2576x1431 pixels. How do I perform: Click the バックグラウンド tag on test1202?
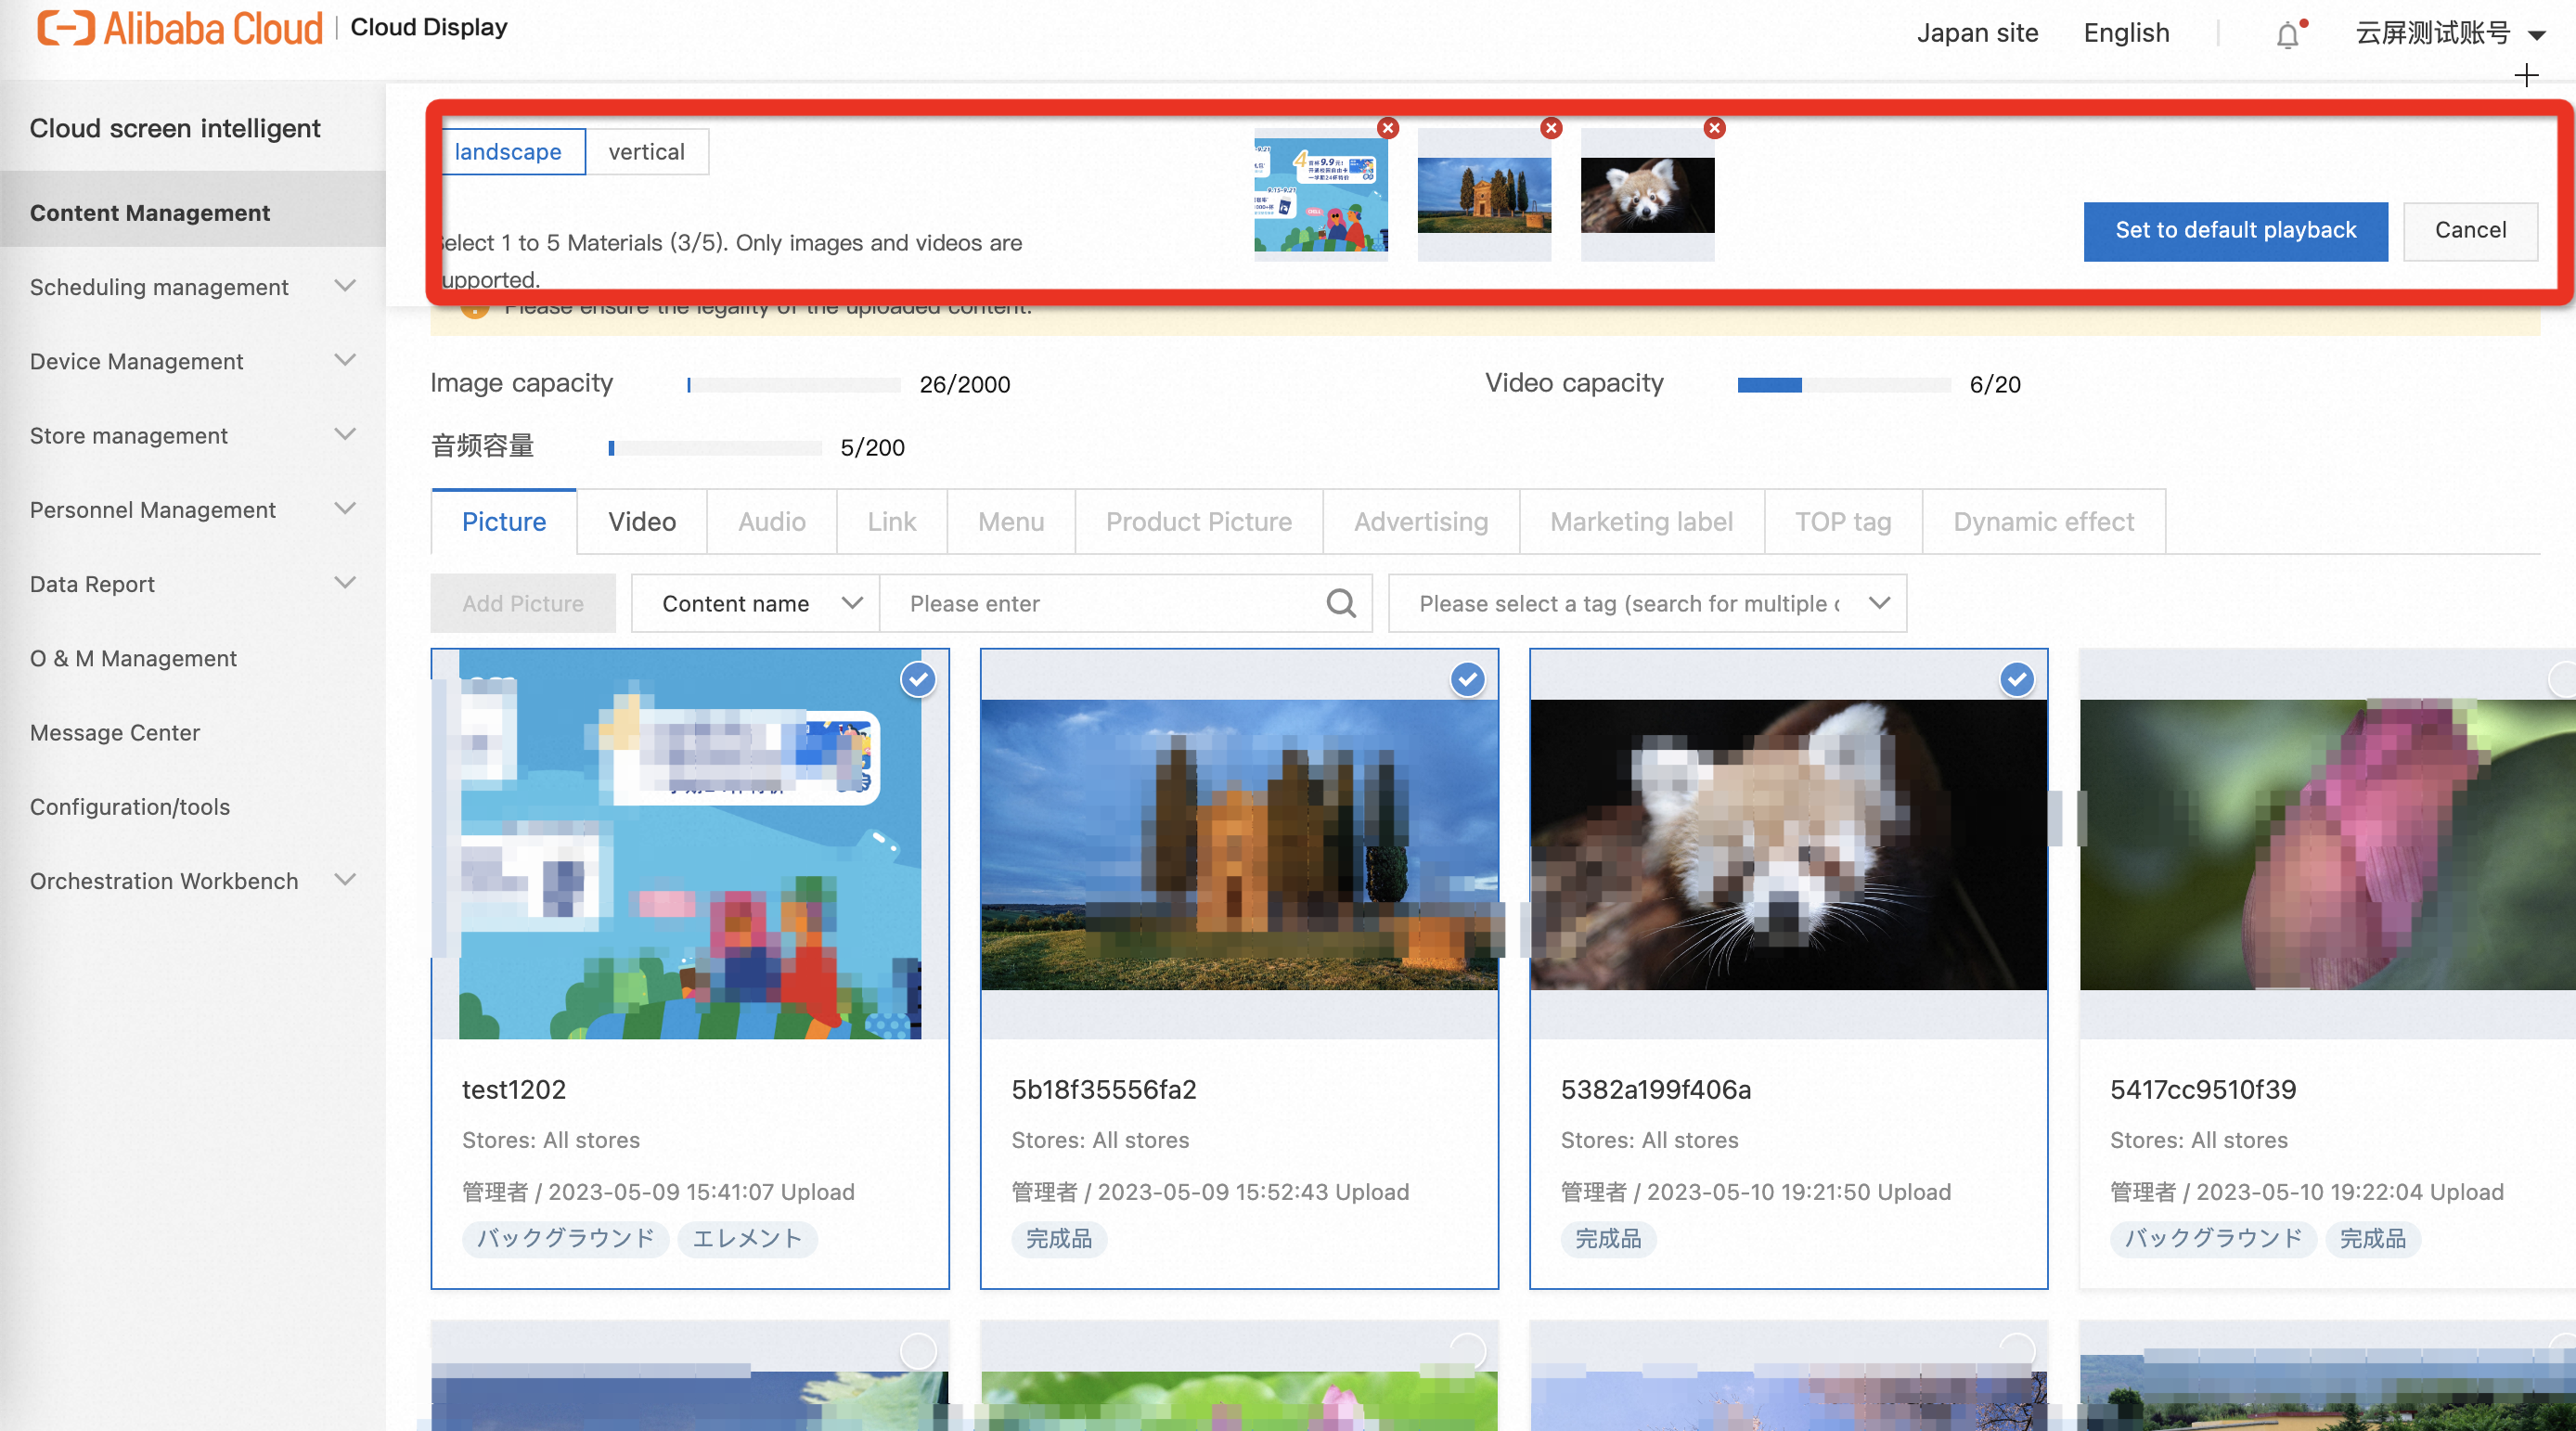coord(565,1238)
